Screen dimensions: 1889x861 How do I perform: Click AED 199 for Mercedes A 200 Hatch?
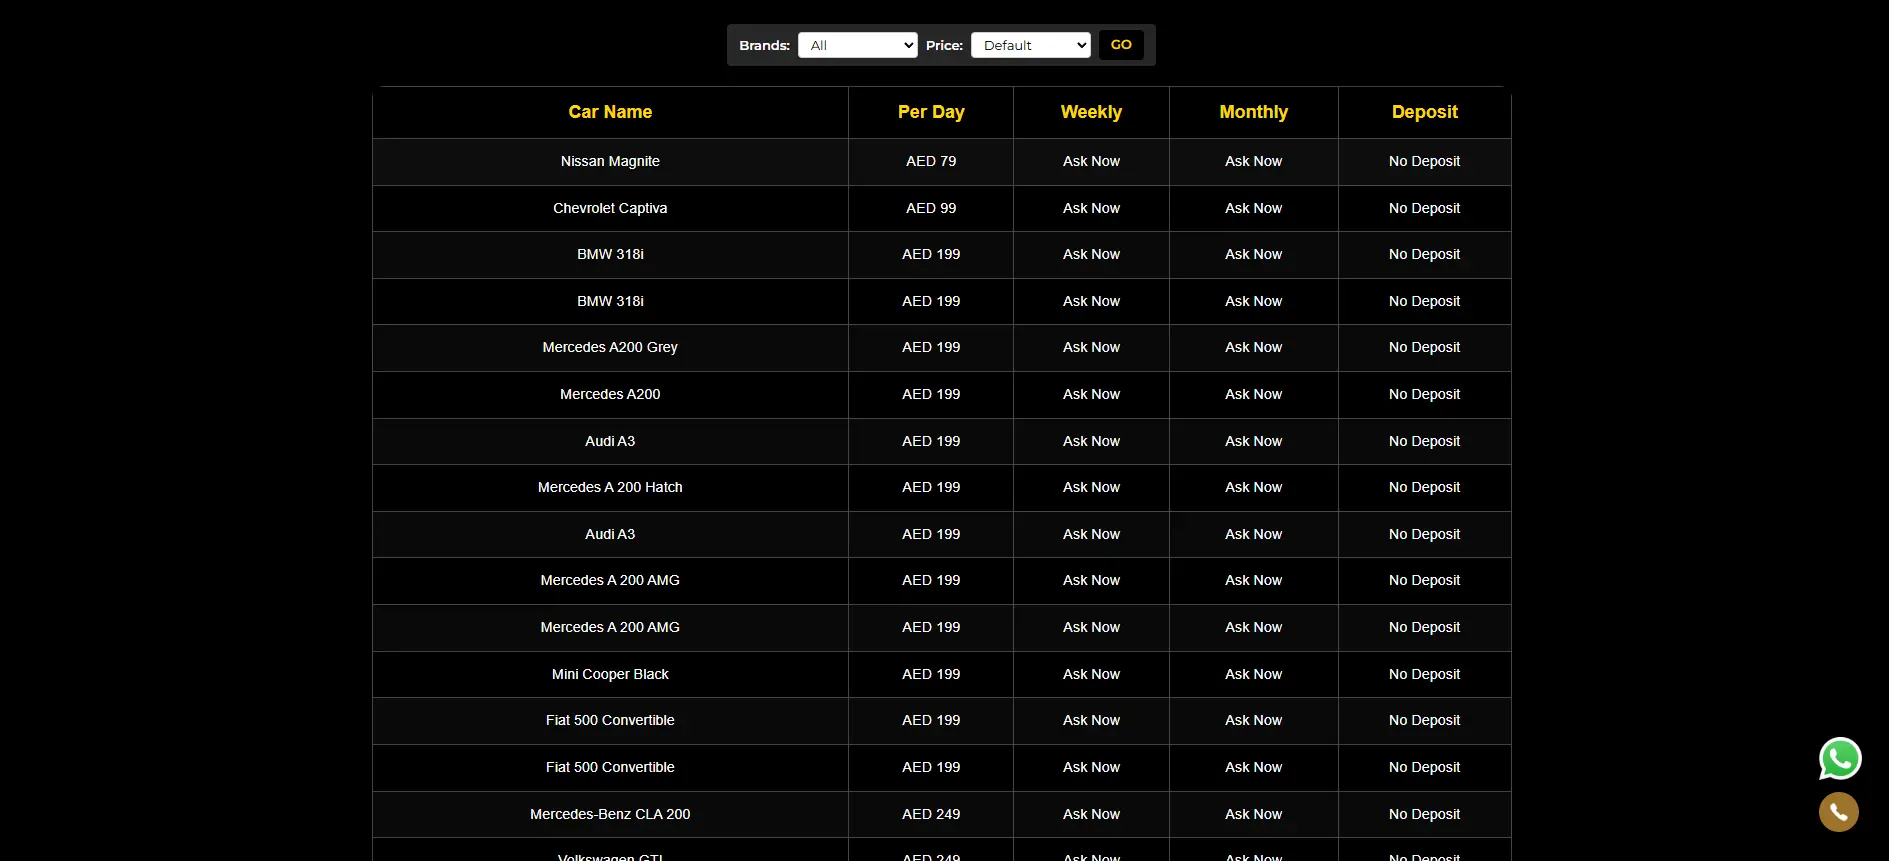(931, 487)
